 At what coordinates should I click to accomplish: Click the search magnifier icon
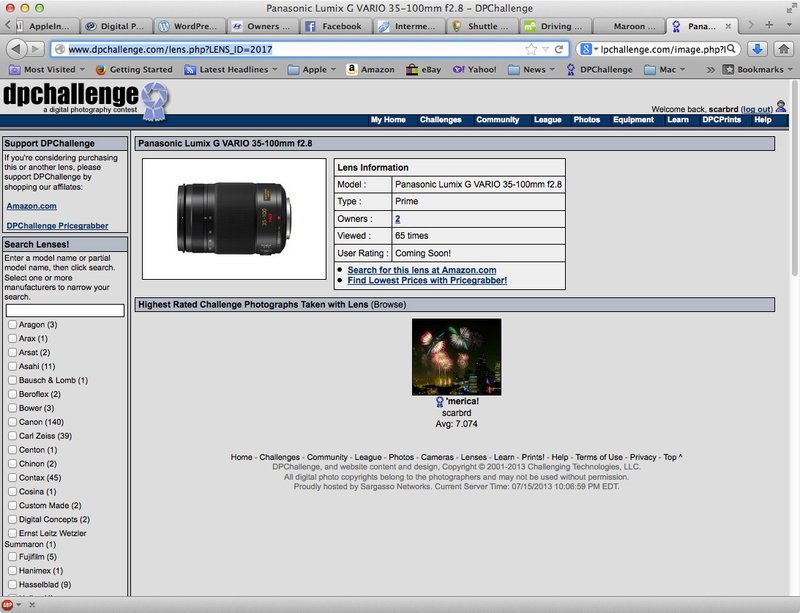(x=731, y=49)
